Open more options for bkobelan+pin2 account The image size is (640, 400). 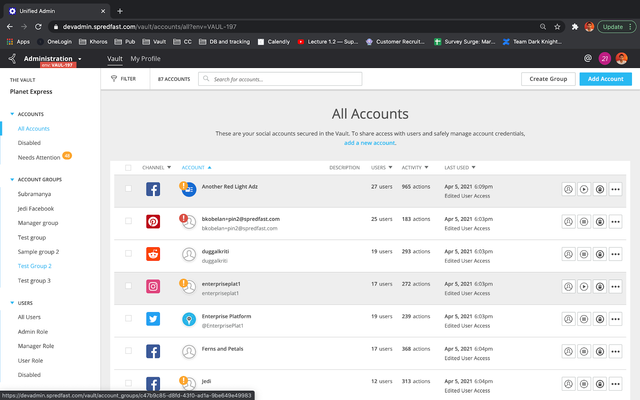pos(616,222)
